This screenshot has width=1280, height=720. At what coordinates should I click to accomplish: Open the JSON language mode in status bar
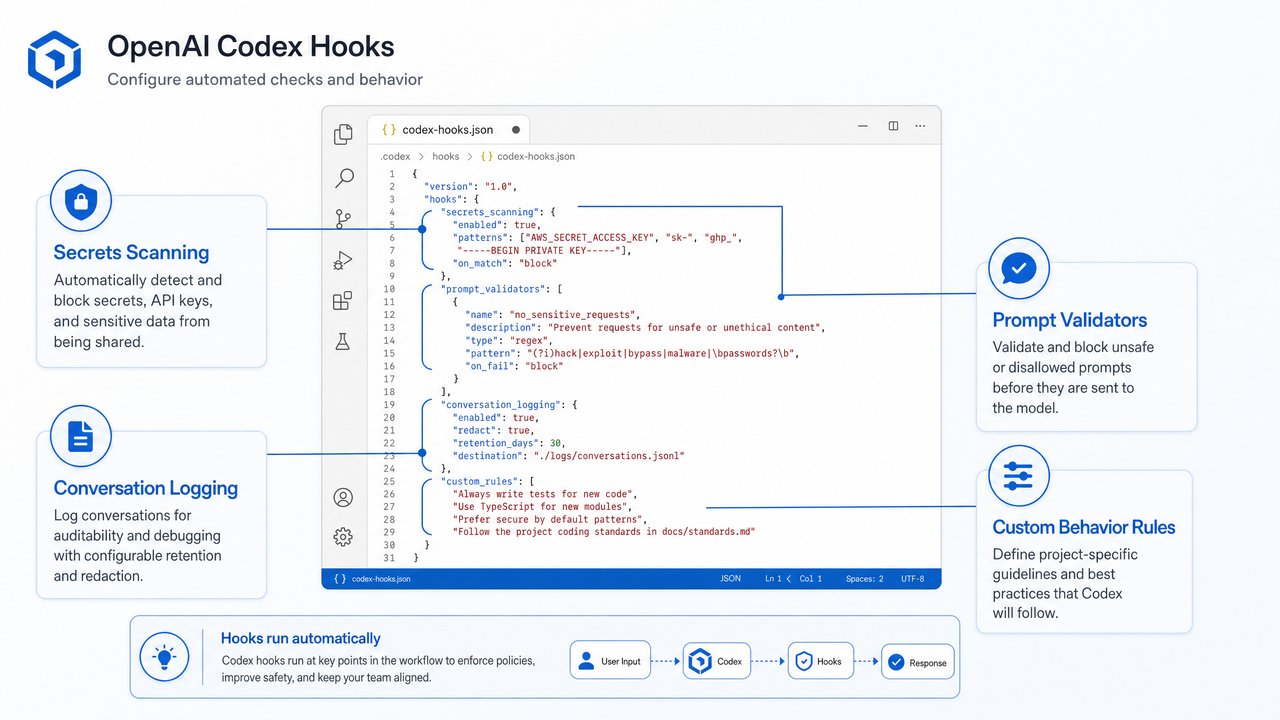tap(731, 579)
